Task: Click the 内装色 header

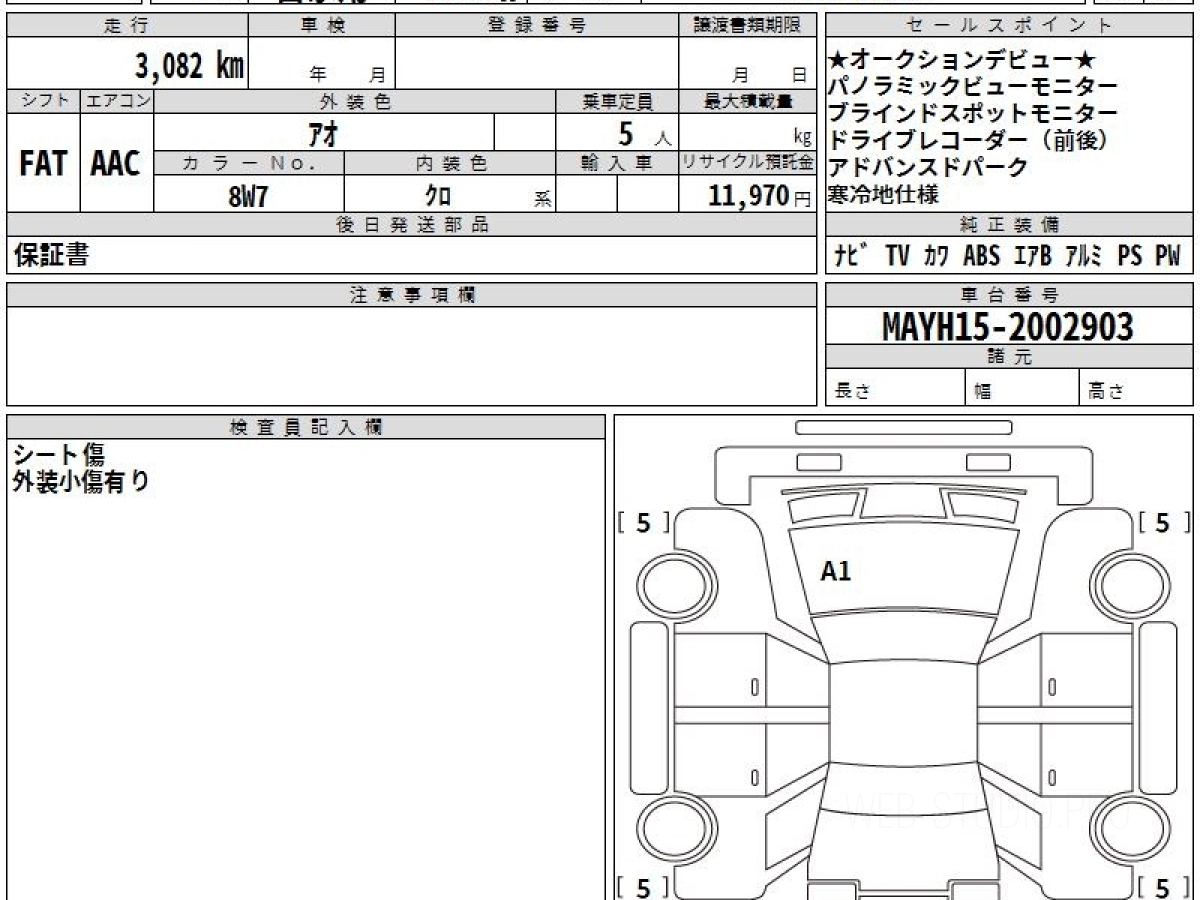Action: click(450, 163)
